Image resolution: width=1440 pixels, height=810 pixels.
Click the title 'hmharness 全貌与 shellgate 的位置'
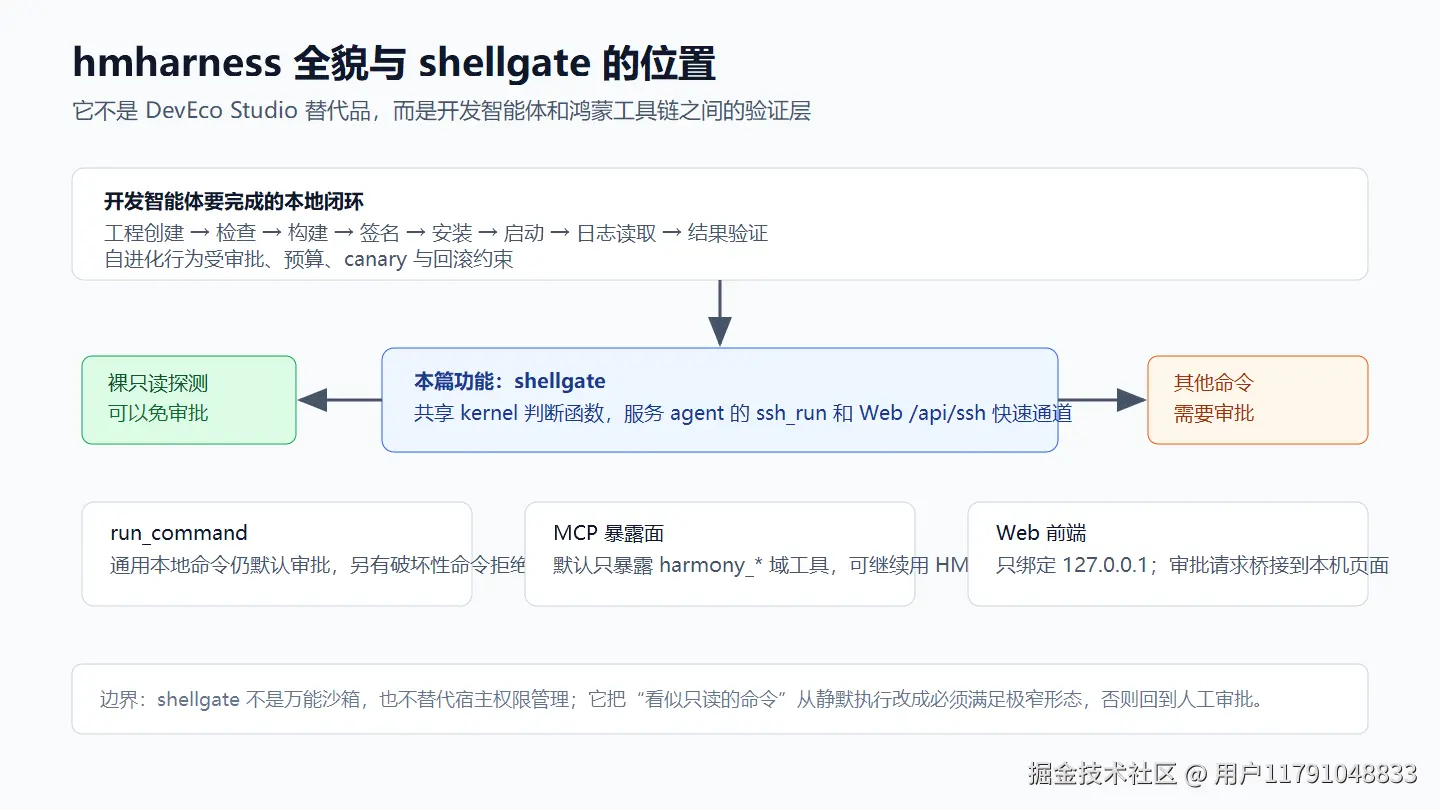394,64
